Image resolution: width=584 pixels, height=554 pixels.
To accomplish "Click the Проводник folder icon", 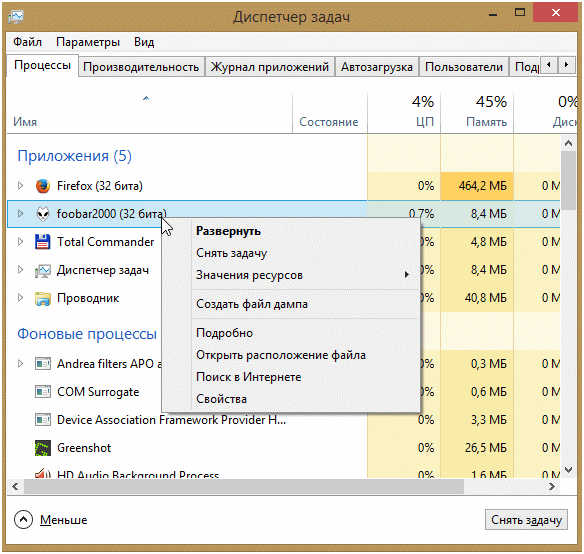I will coord(43,298).
